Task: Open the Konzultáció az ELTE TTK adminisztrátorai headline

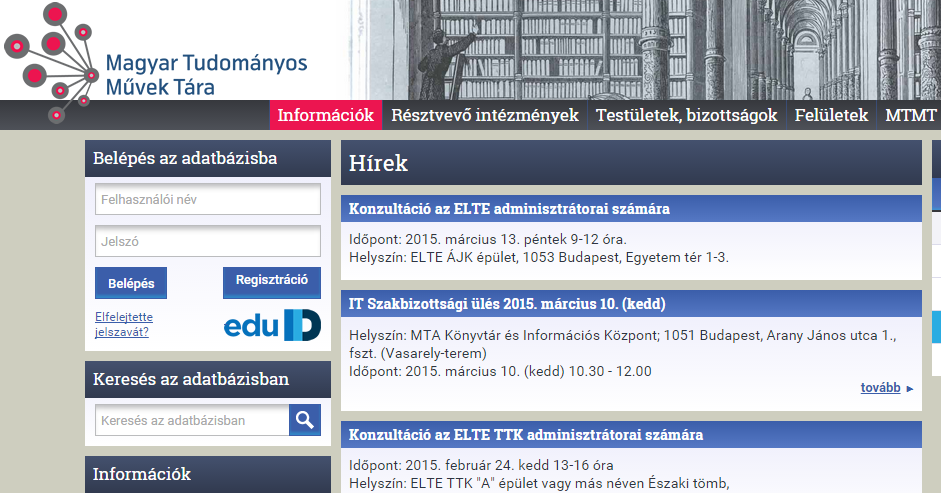Action: (x=526, y=435)
